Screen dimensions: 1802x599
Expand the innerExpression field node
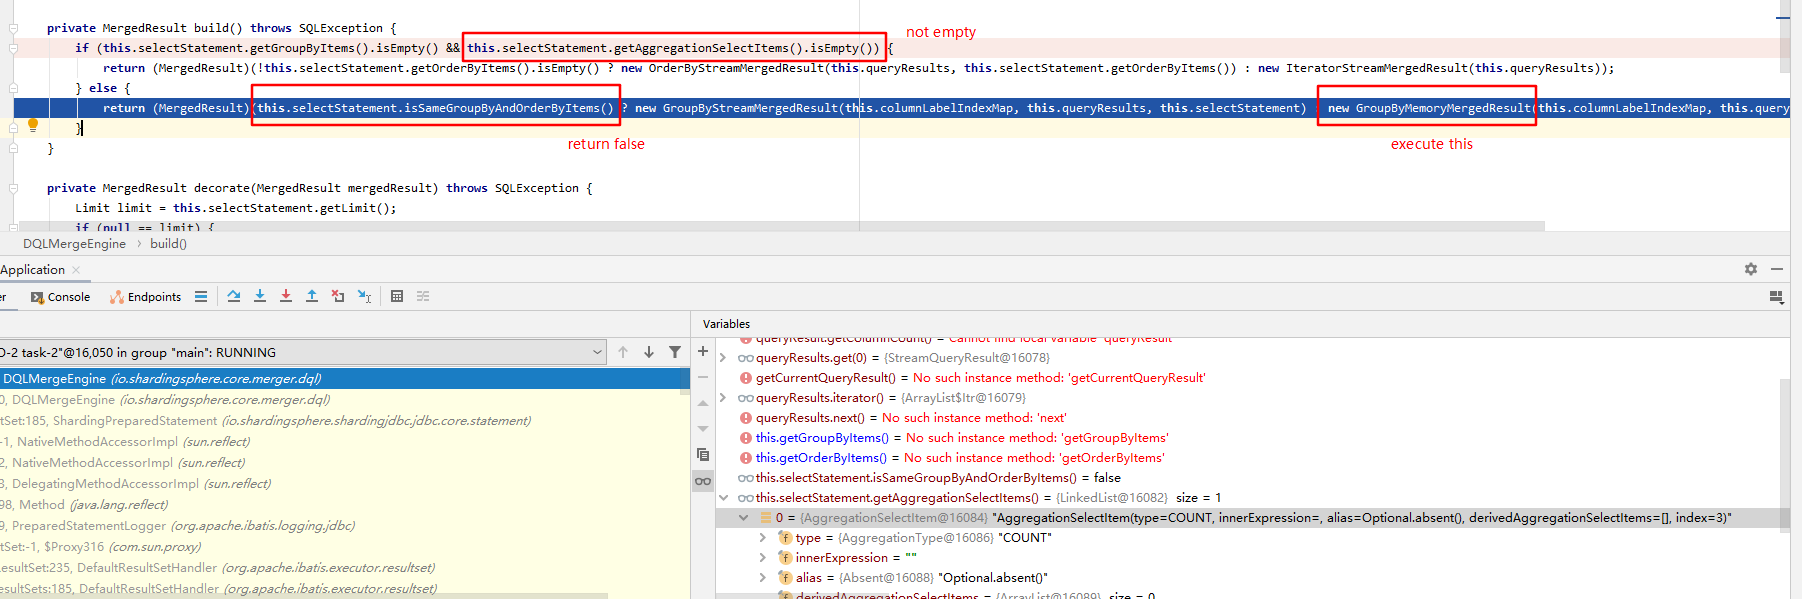pyautogui.click(x=763, y=558)
